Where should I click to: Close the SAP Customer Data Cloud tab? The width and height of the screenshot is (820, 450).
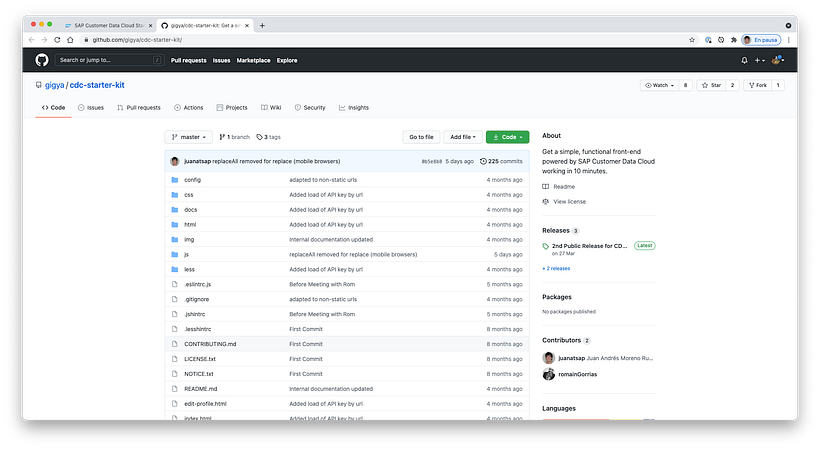coord(150,25)
